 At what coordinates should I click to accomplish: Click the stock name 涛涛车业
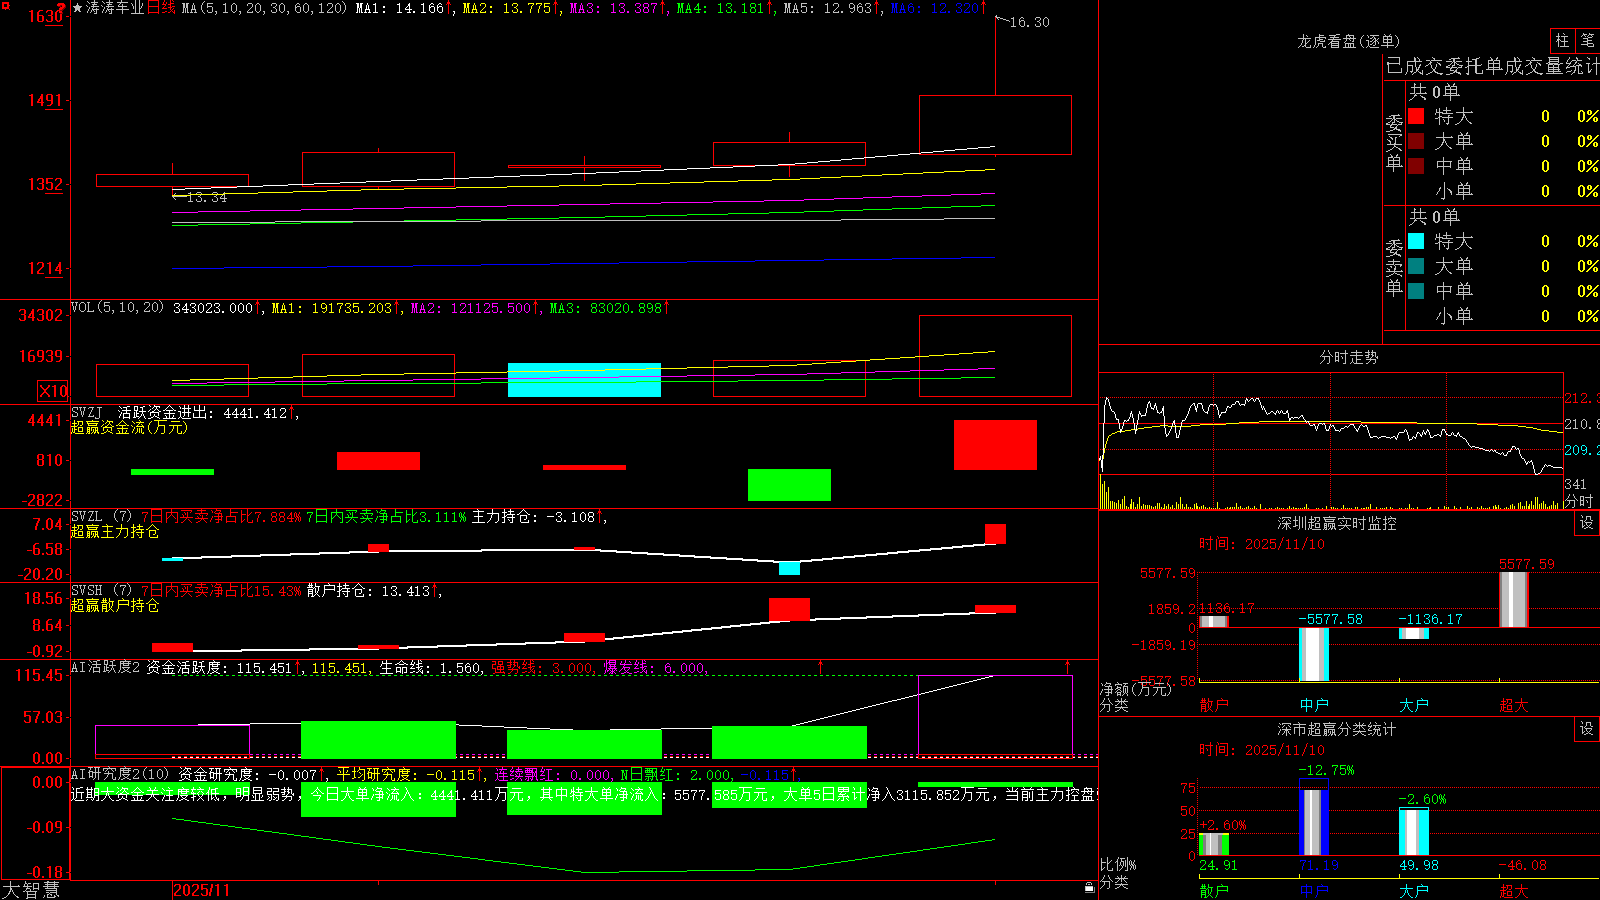click(x=115, y=8)
